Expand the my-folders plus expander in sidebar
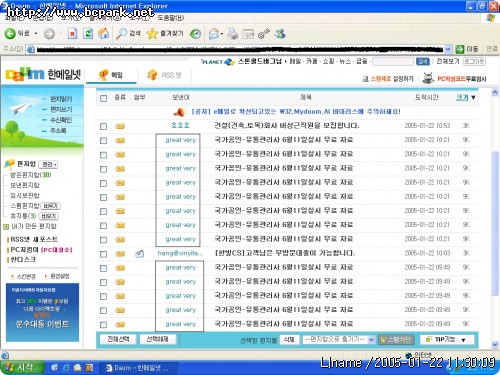The height and width of the screenshot is (375, 500). (6, 227)
